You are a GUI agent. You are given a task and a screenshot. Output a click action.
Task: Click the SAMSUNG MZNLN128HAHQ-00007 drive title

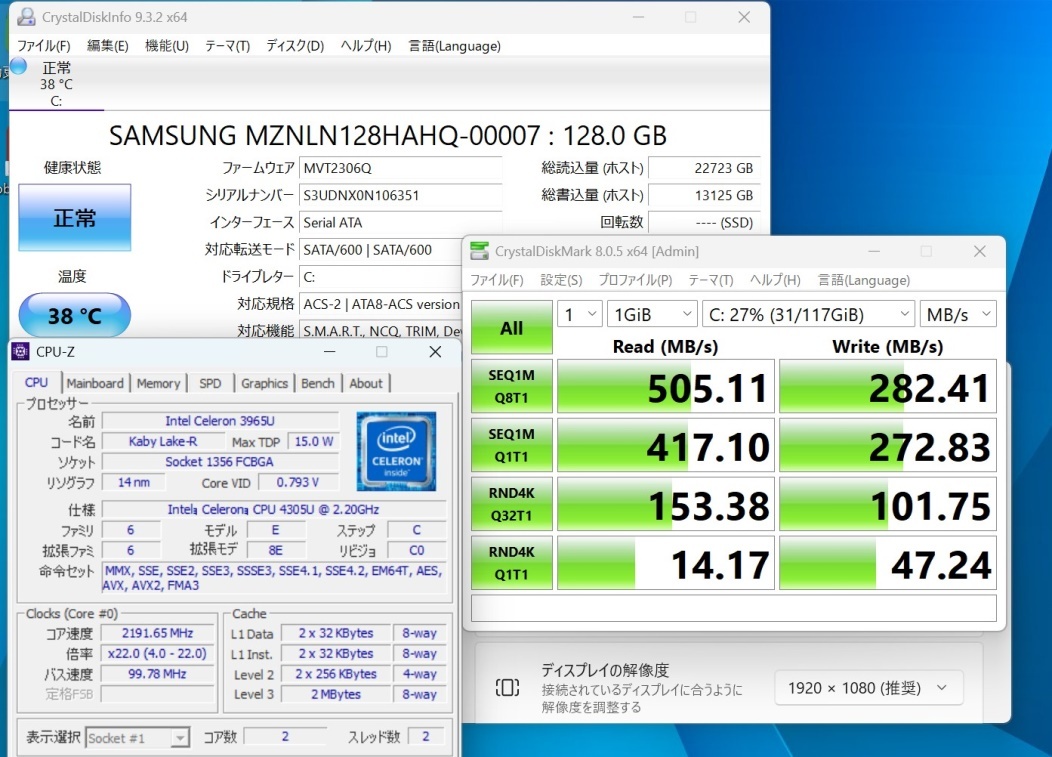[388, 136]
